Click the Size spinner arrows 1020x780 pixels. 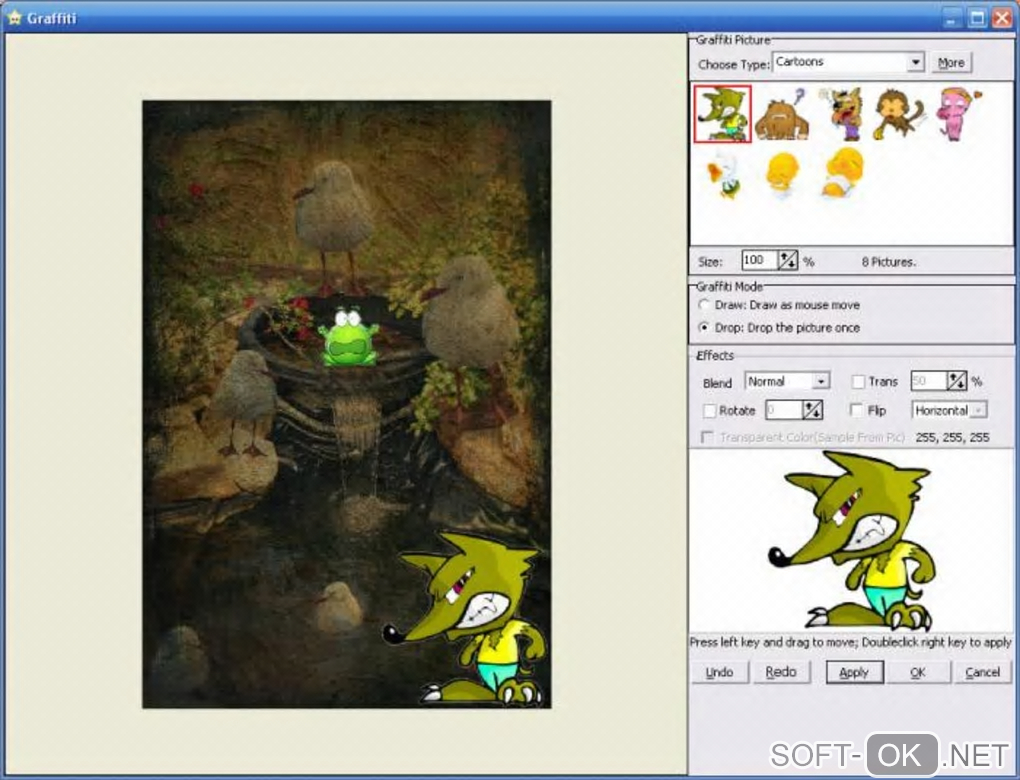coord(788,261)
